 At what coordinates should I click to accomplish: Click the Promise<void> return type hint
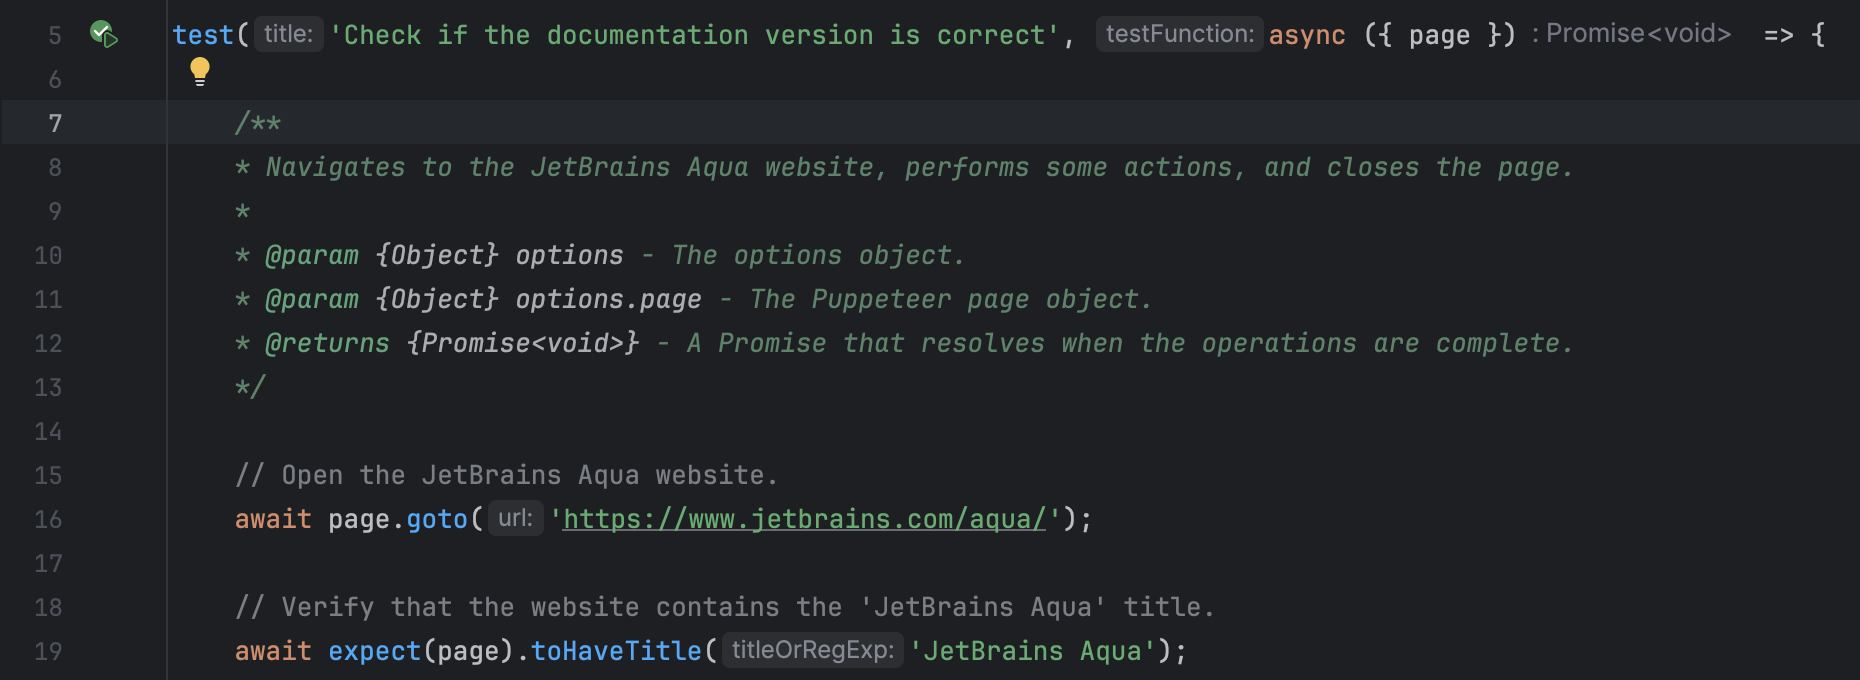[1638, 34]
